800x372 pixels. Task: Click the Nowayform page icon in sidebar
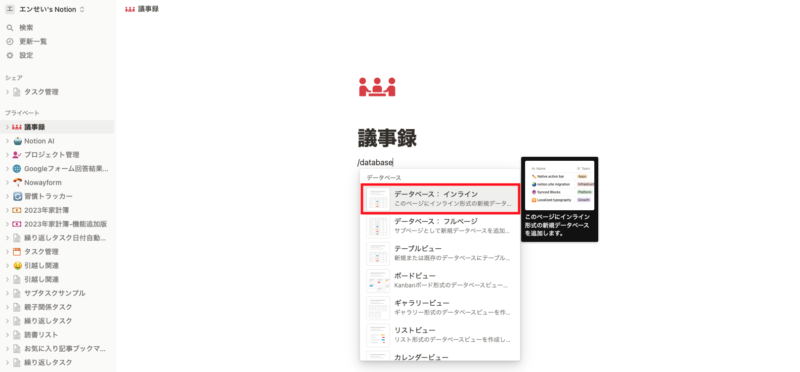coord(17,182)
